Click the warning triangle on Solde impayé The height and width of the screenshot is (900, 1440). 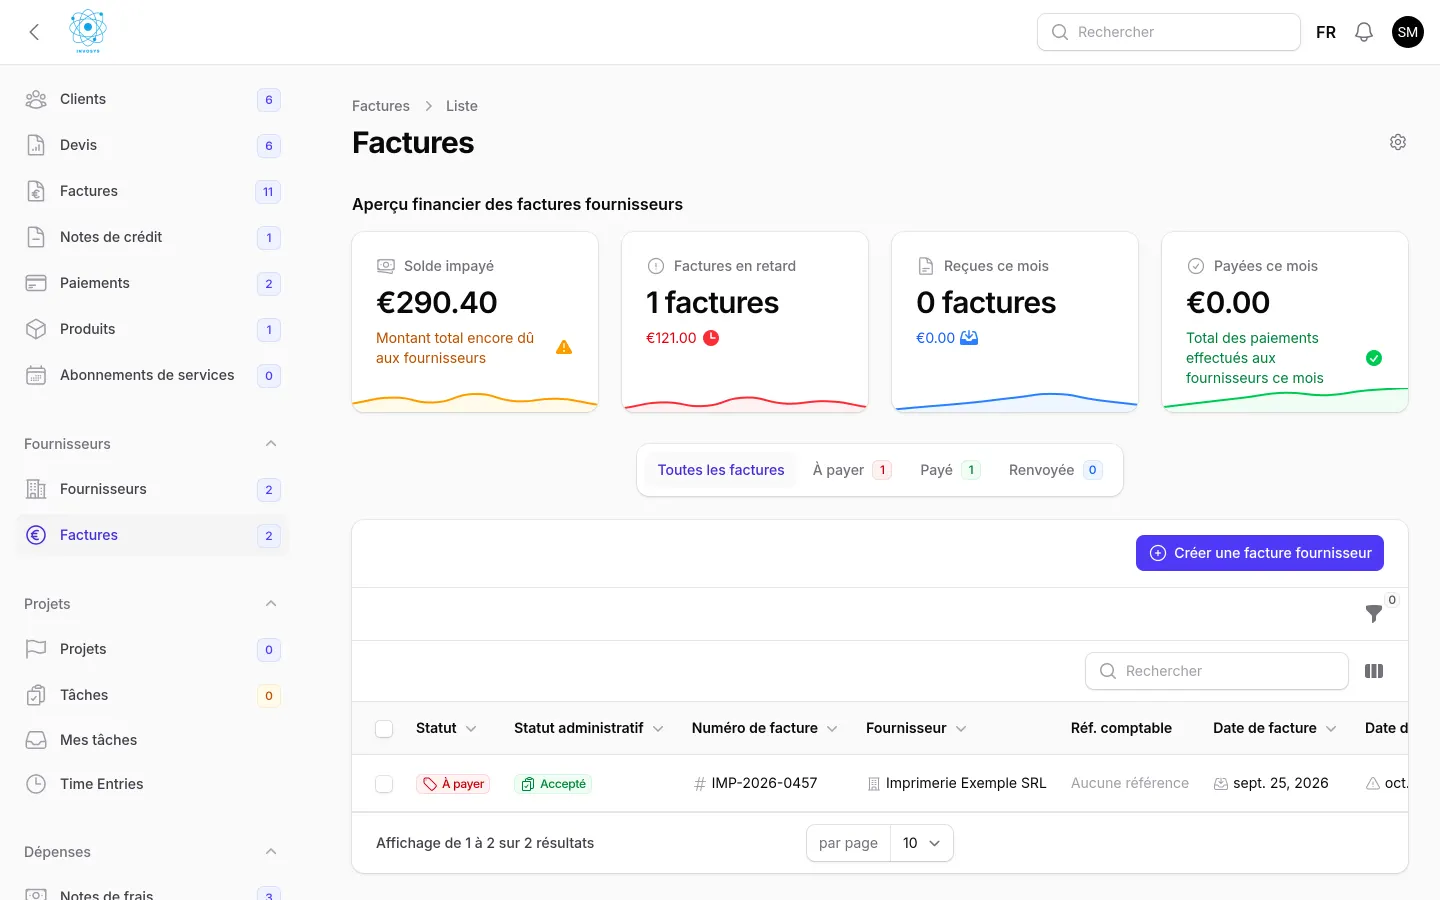564,347
